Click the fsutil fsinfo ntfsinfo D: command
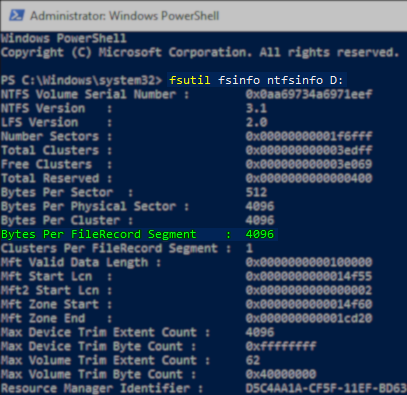Screen dimensions: 407x395 pos(256,80)
